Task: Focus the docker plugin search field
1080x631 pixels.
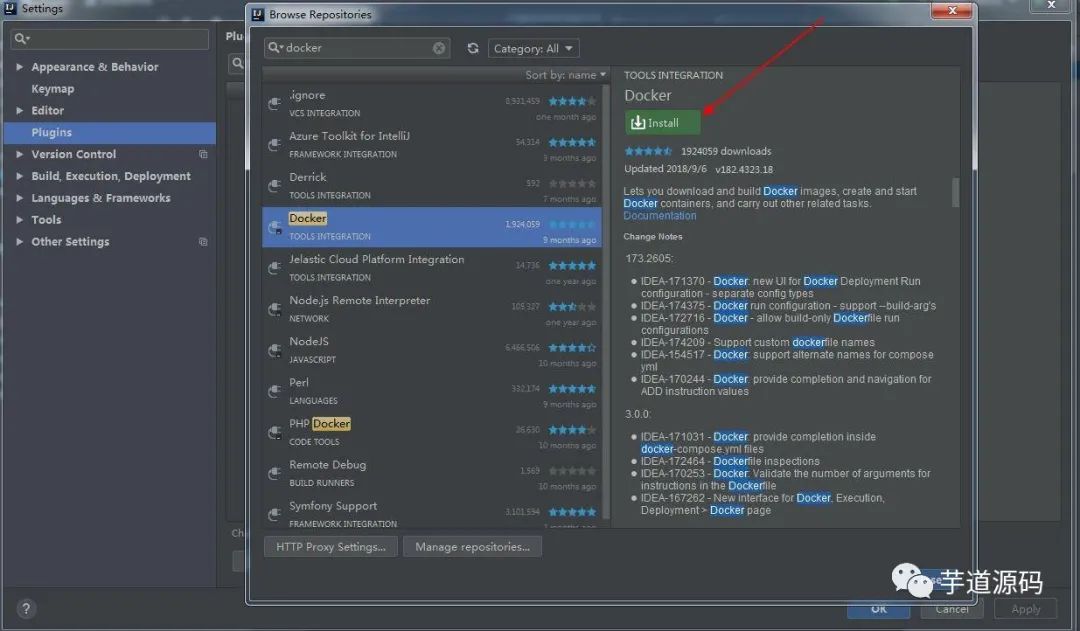Action: pos(357,48)
